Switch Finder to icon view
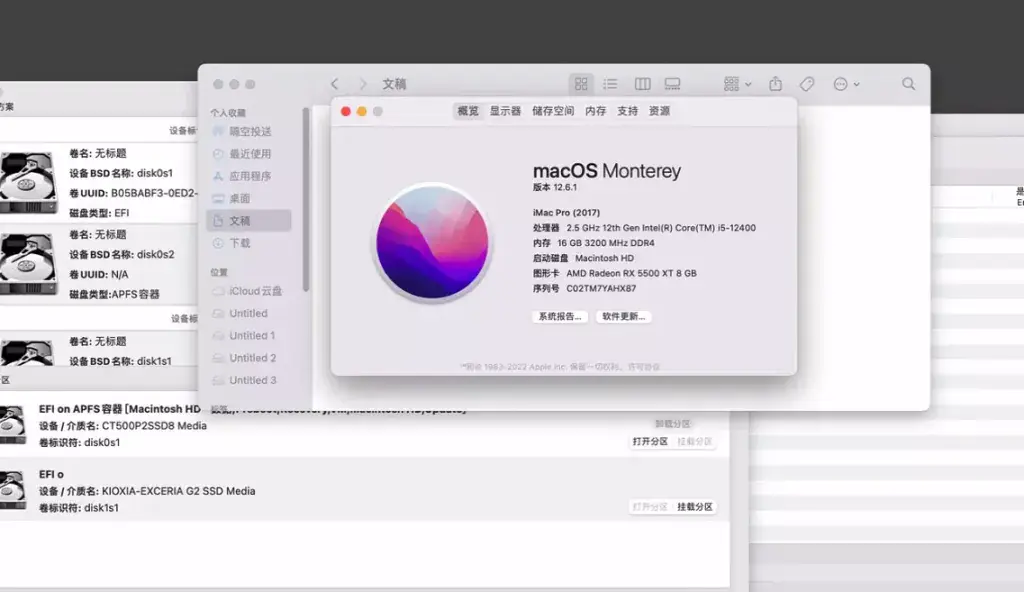Image resolution: width=1024 pixels, height=592 pixels. (x=581, y=84)
